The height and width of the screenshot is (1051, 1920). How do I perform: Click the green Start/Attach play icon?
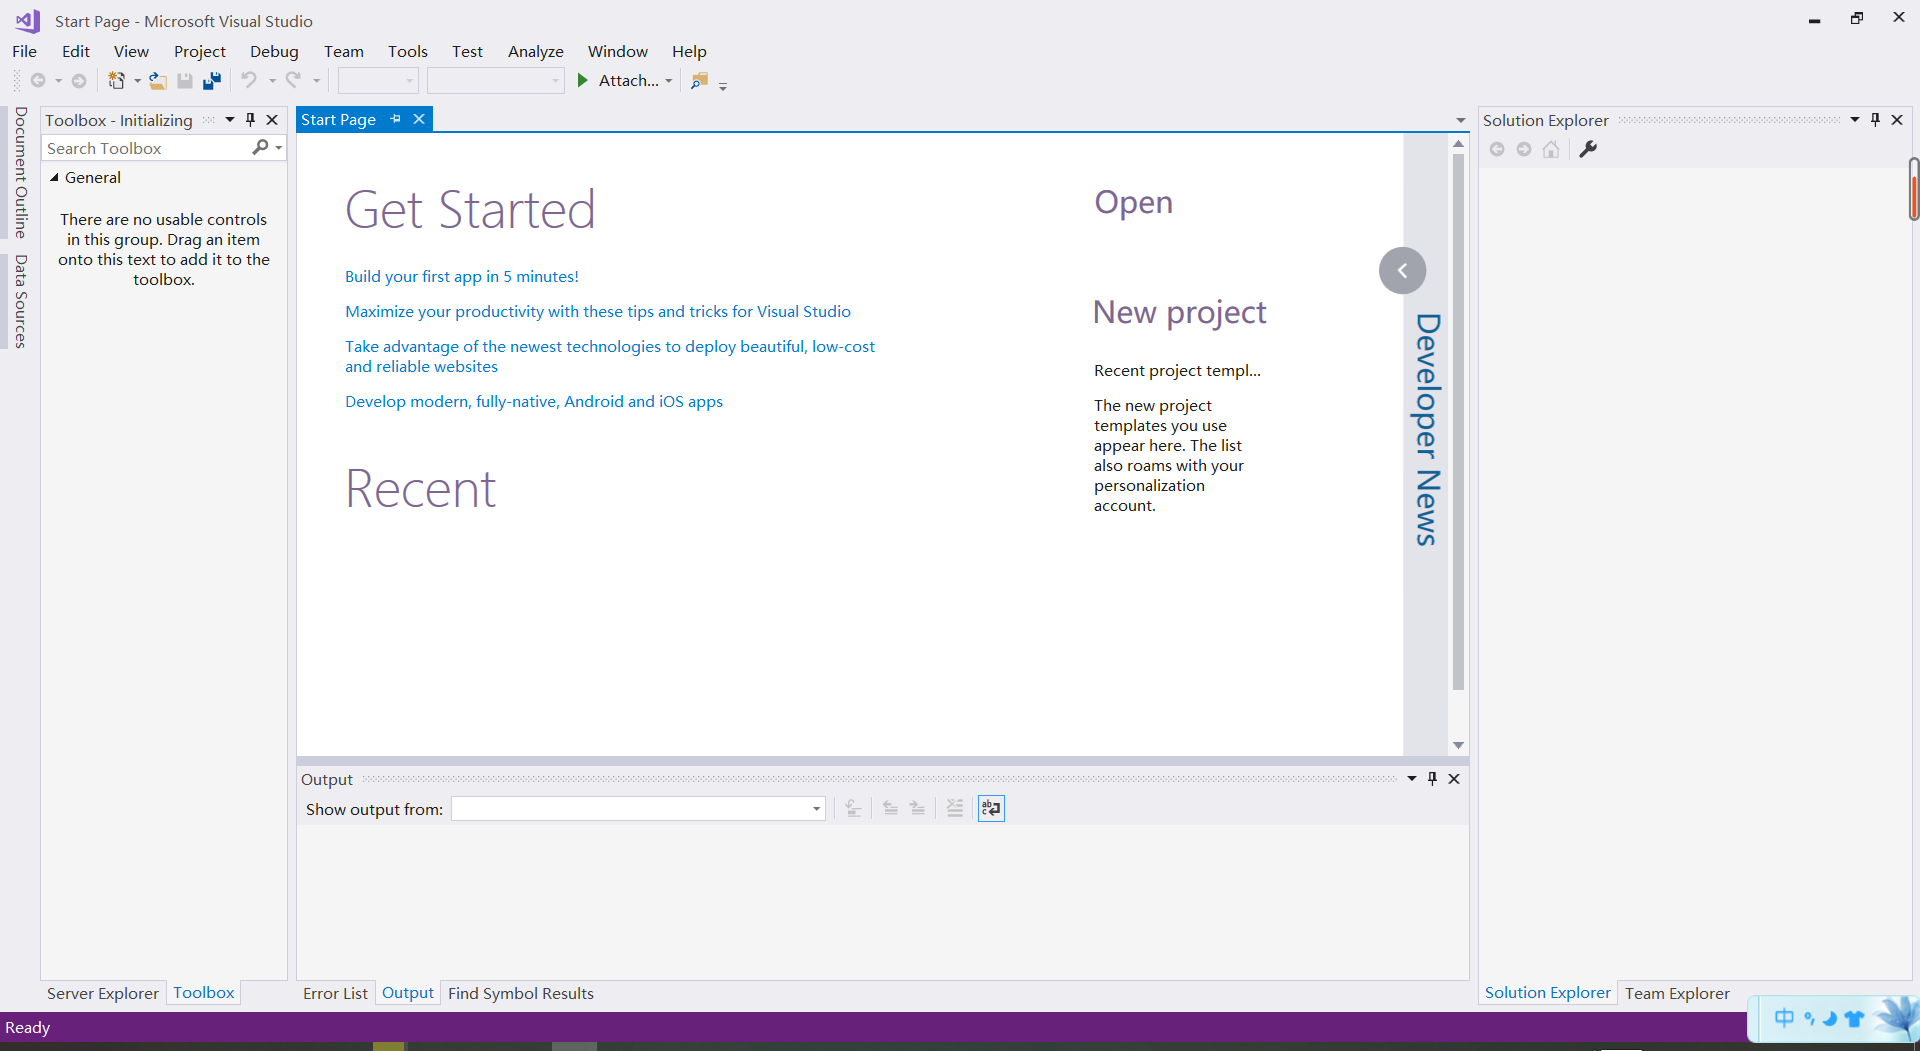[x=583, y=80]
